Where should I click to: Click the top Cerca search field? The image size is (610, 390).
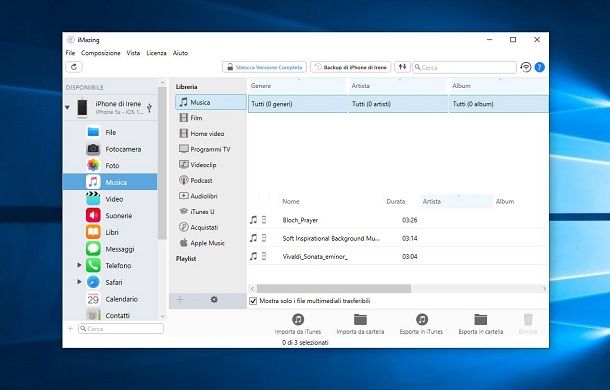pyautogui.click(x=465, y=67)
